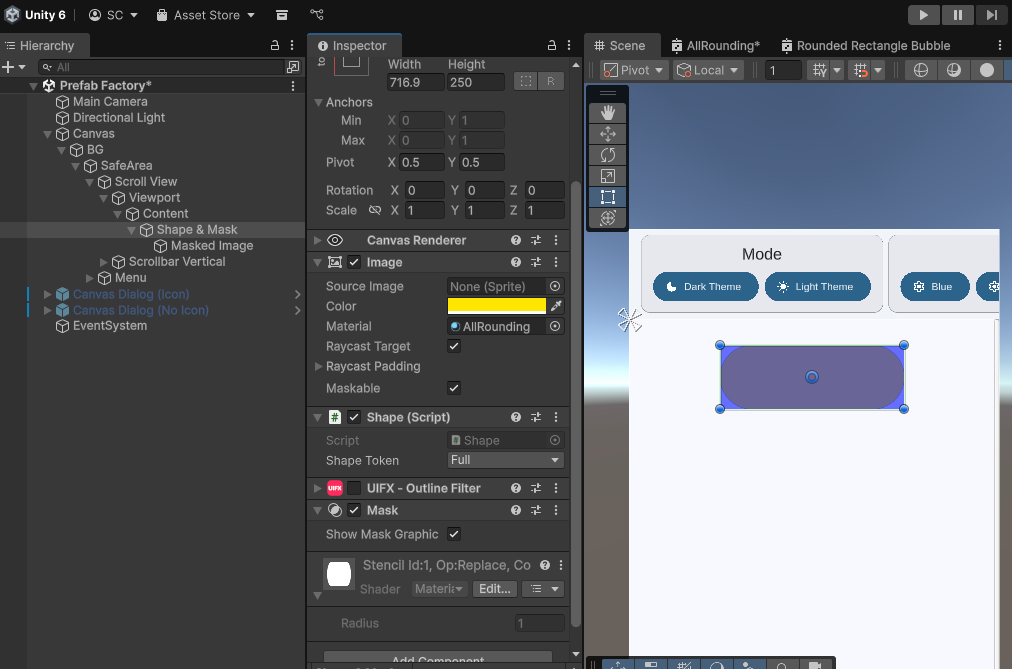Viewport: 1012px width, 669px height.
Task: Open the Shape Token dropdown
Action: [505, 460]
